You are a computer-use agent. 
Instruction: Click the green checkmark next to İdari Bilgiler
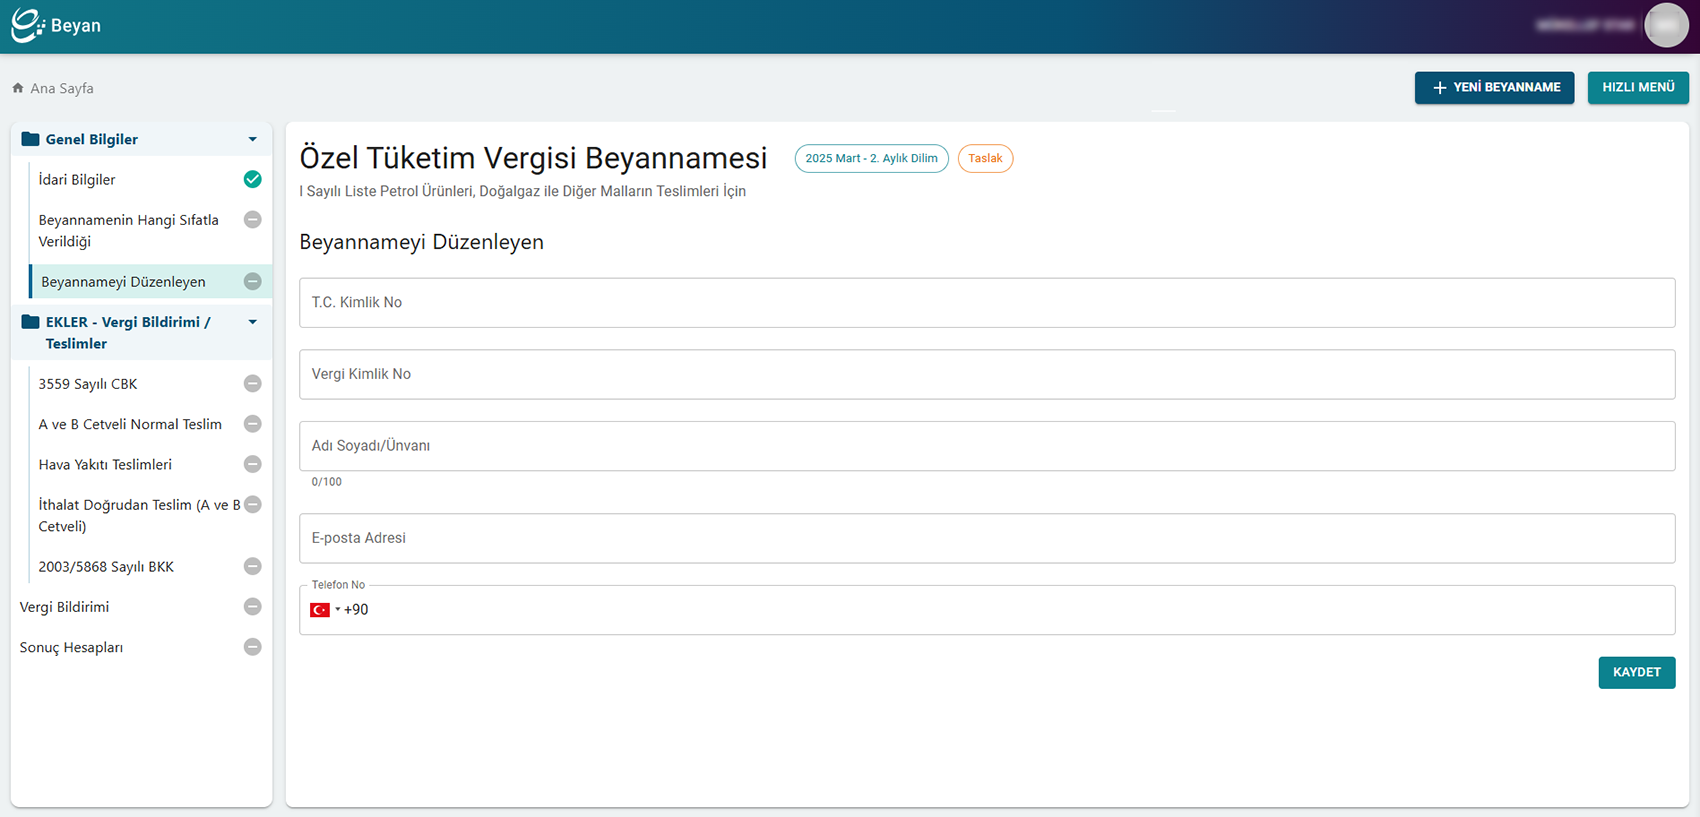click(253, 179)
